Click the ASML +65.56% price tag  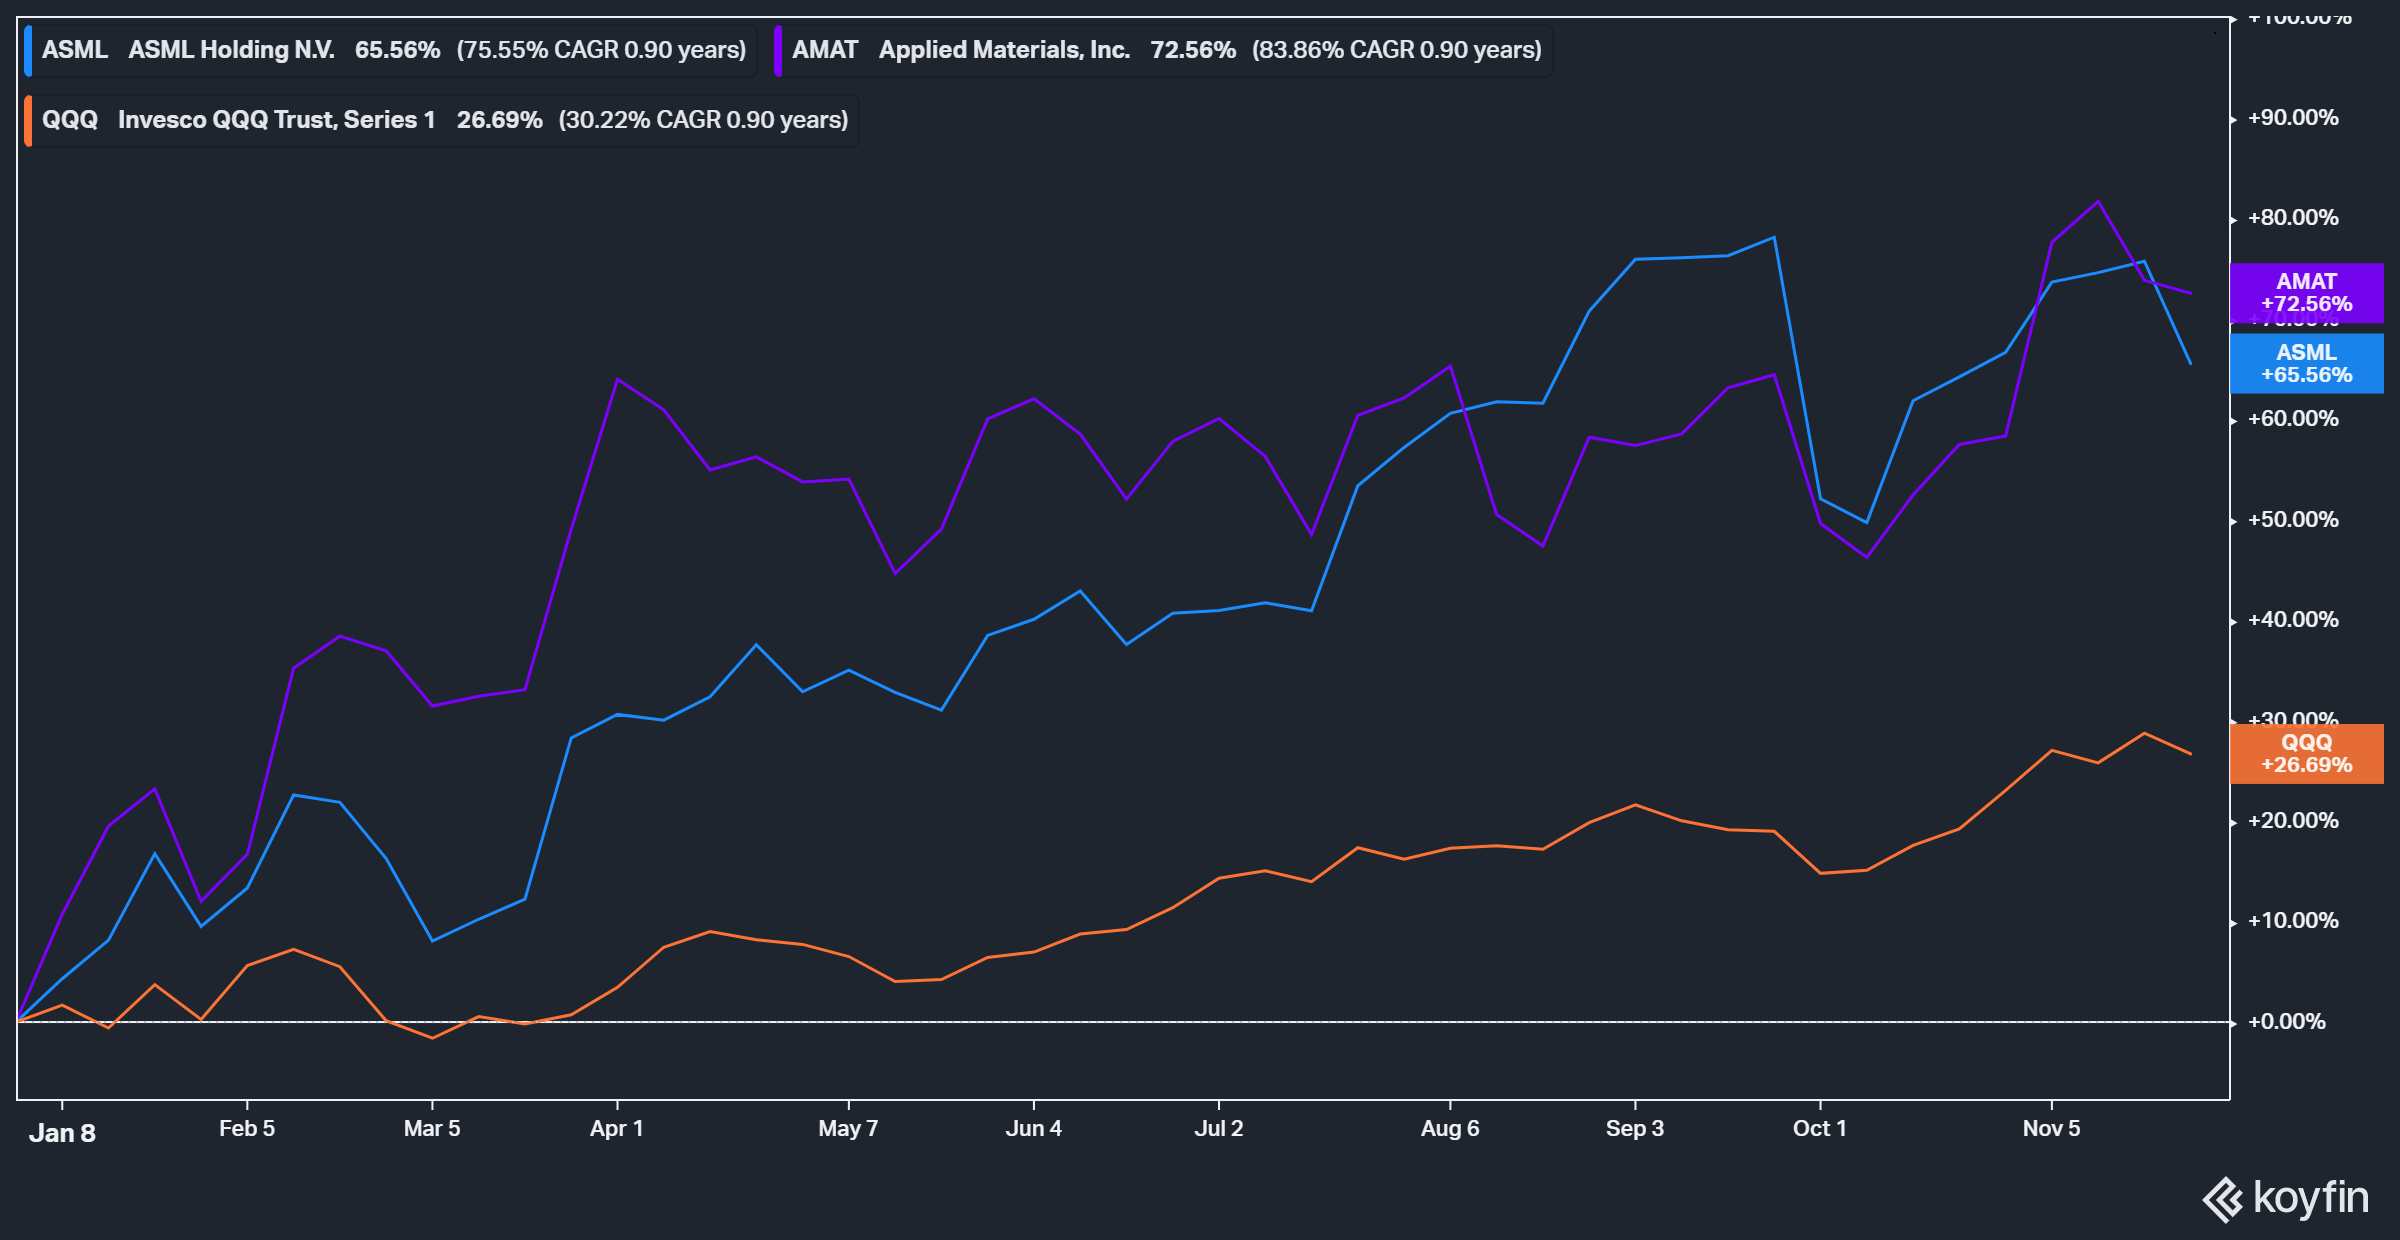point(2306,364)
